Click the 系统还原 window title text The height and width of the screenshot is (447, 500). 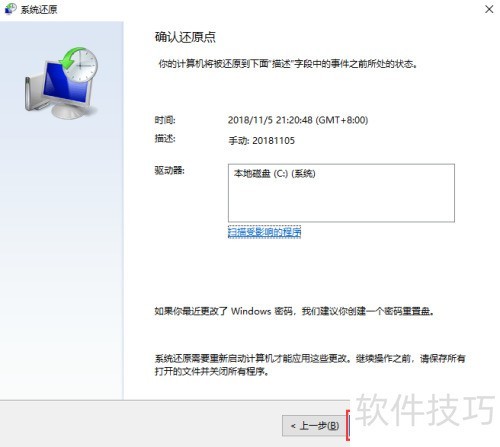coord(39,9)
